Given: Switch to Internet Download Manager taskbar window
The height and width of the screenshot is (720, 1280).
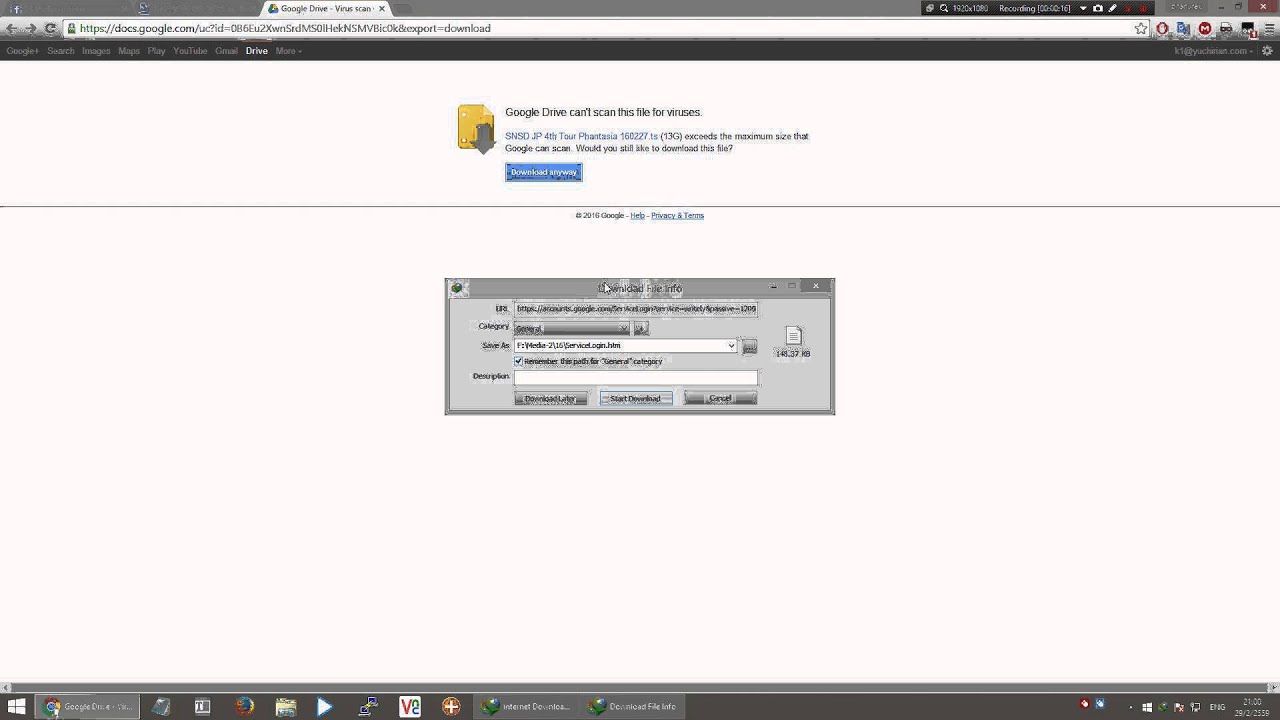Looking at the screenshot, I should coord(526,706).
